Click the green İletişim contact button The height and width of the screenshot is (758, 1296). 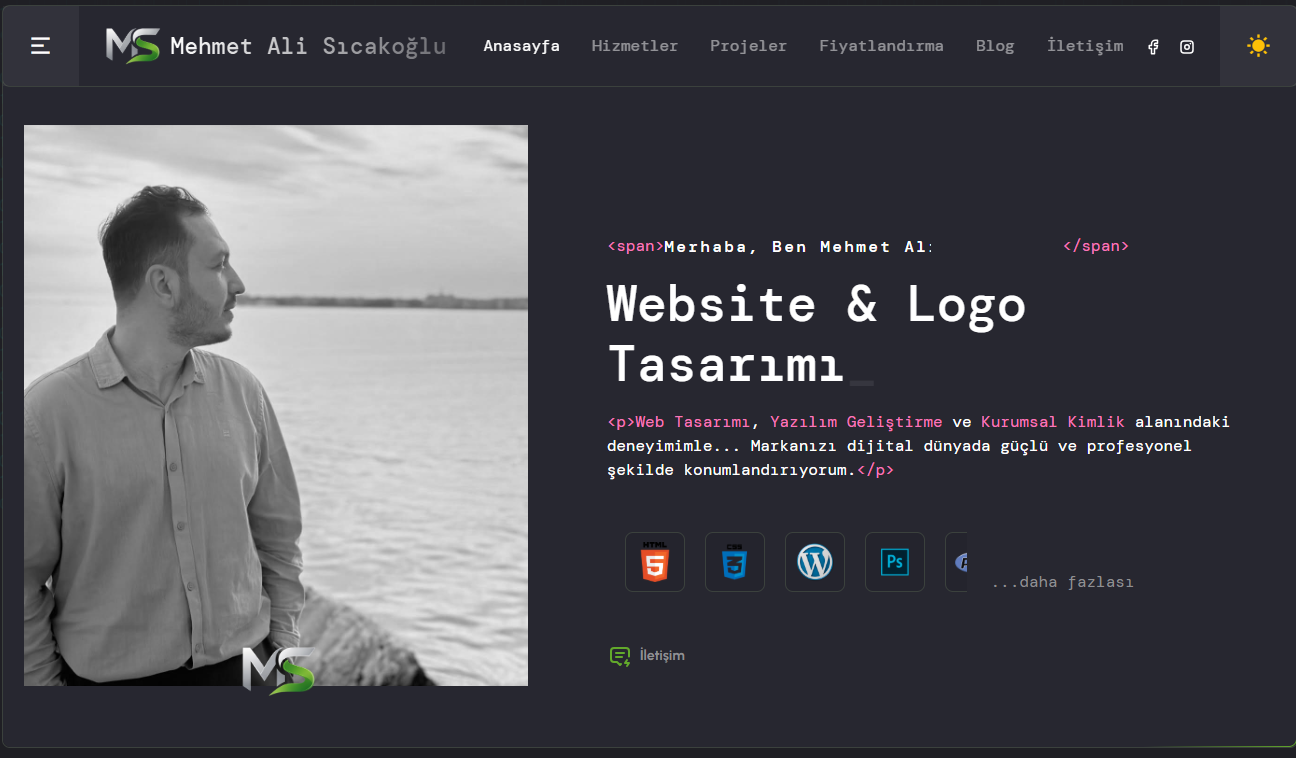[647, 656]
